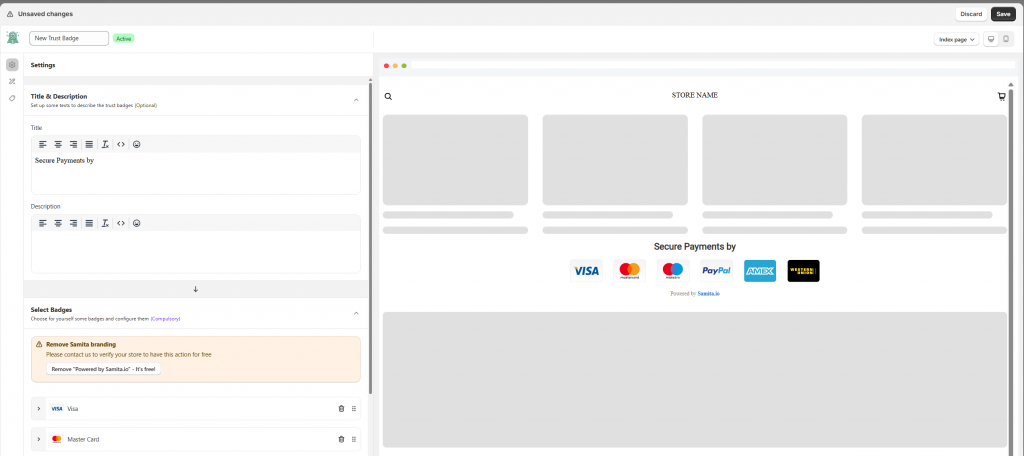Grab the Visa badge drag handle
The image size is (1024, 456).
(x=354, y=409)
